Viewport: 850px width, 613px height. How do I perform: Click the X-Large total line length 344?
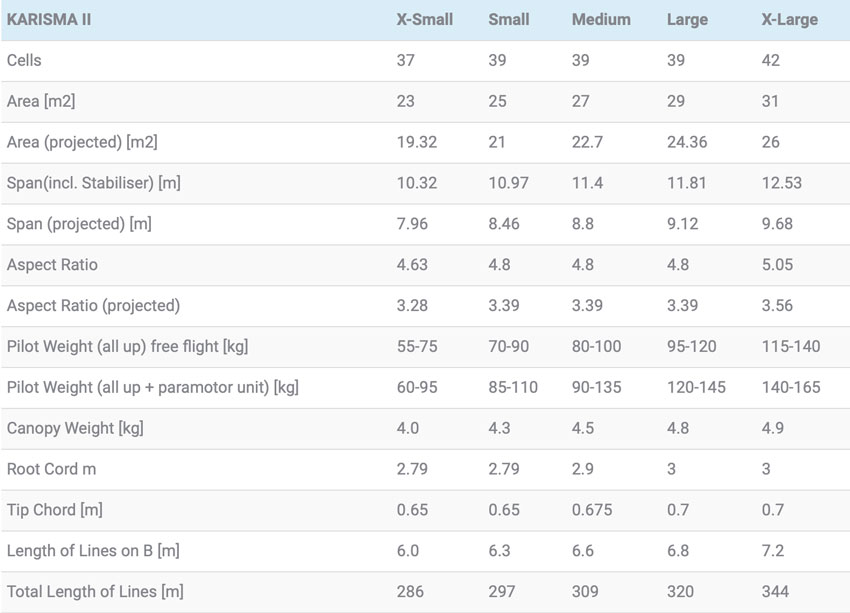[x=775, y=591]
